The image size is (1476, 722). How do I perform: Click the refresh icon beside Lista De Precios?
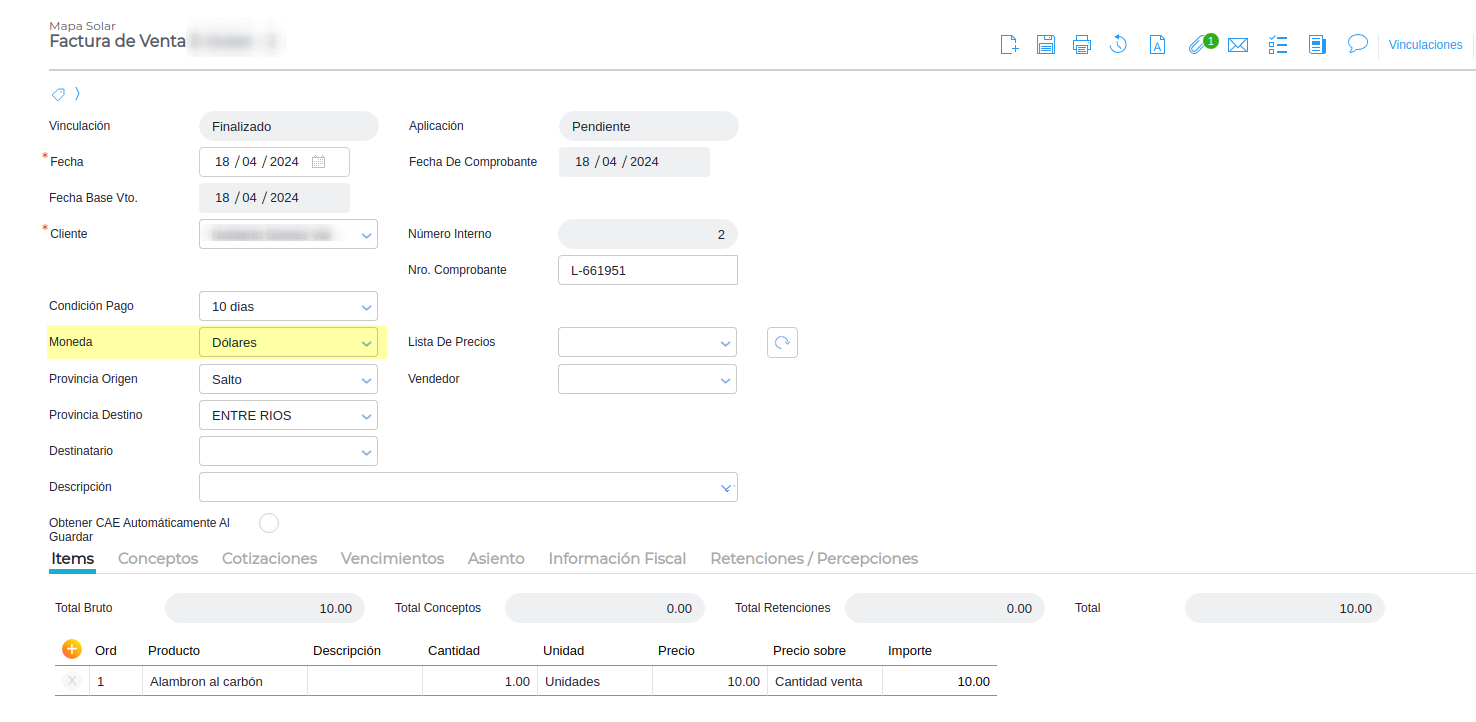pyautogui.click(x=782, y=342)
